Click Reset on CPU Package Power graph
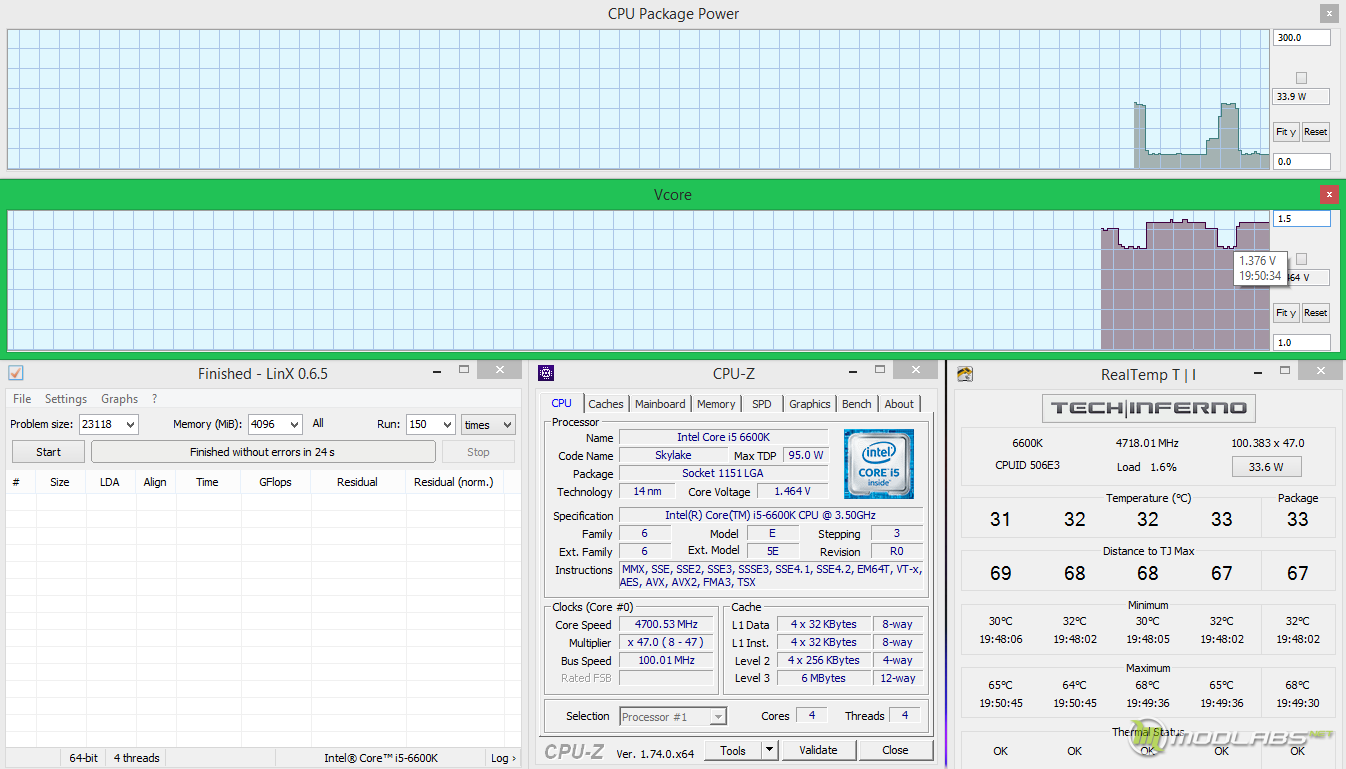The image size is (1346, 769). pyautogui.click(x=1316, y=132)
